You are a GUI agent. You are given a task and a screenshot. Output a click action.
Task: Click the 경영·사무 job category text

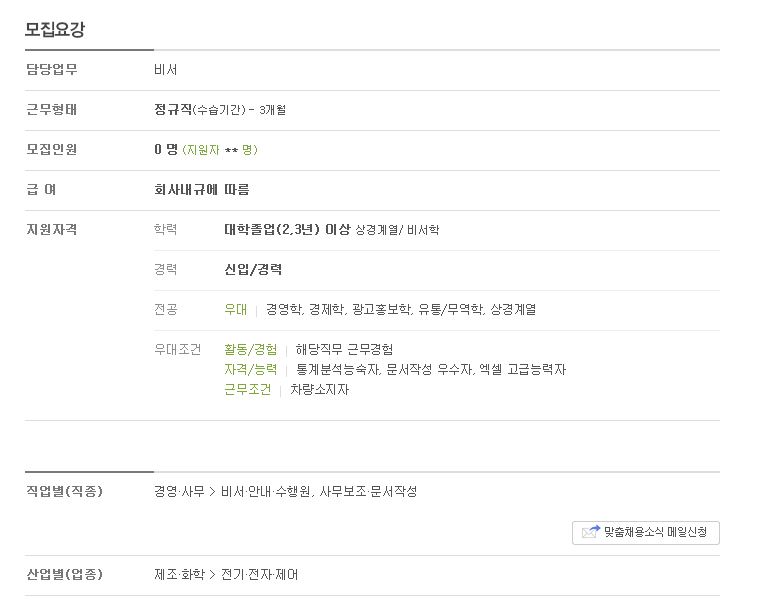click(179, 491)
